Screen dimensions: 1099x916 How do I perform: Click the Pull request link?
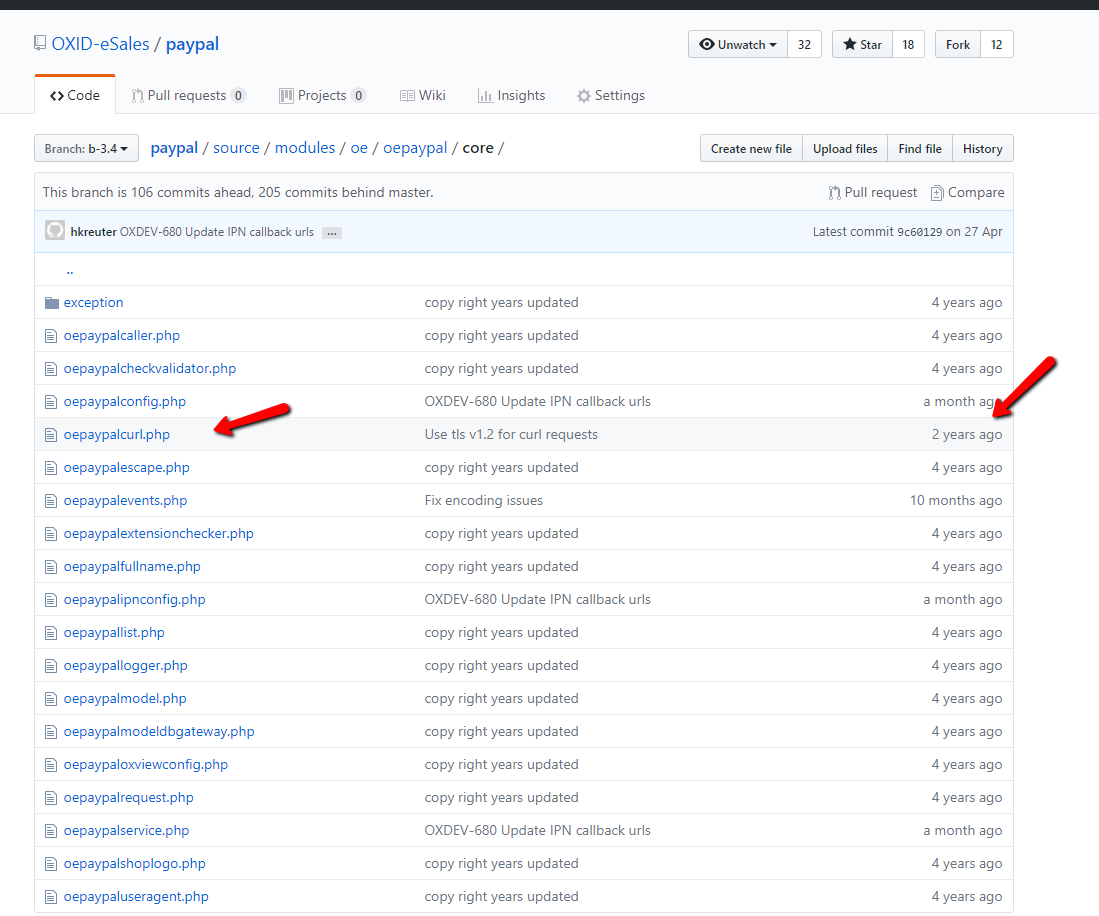pyautogui.click(x=873, y=192)
